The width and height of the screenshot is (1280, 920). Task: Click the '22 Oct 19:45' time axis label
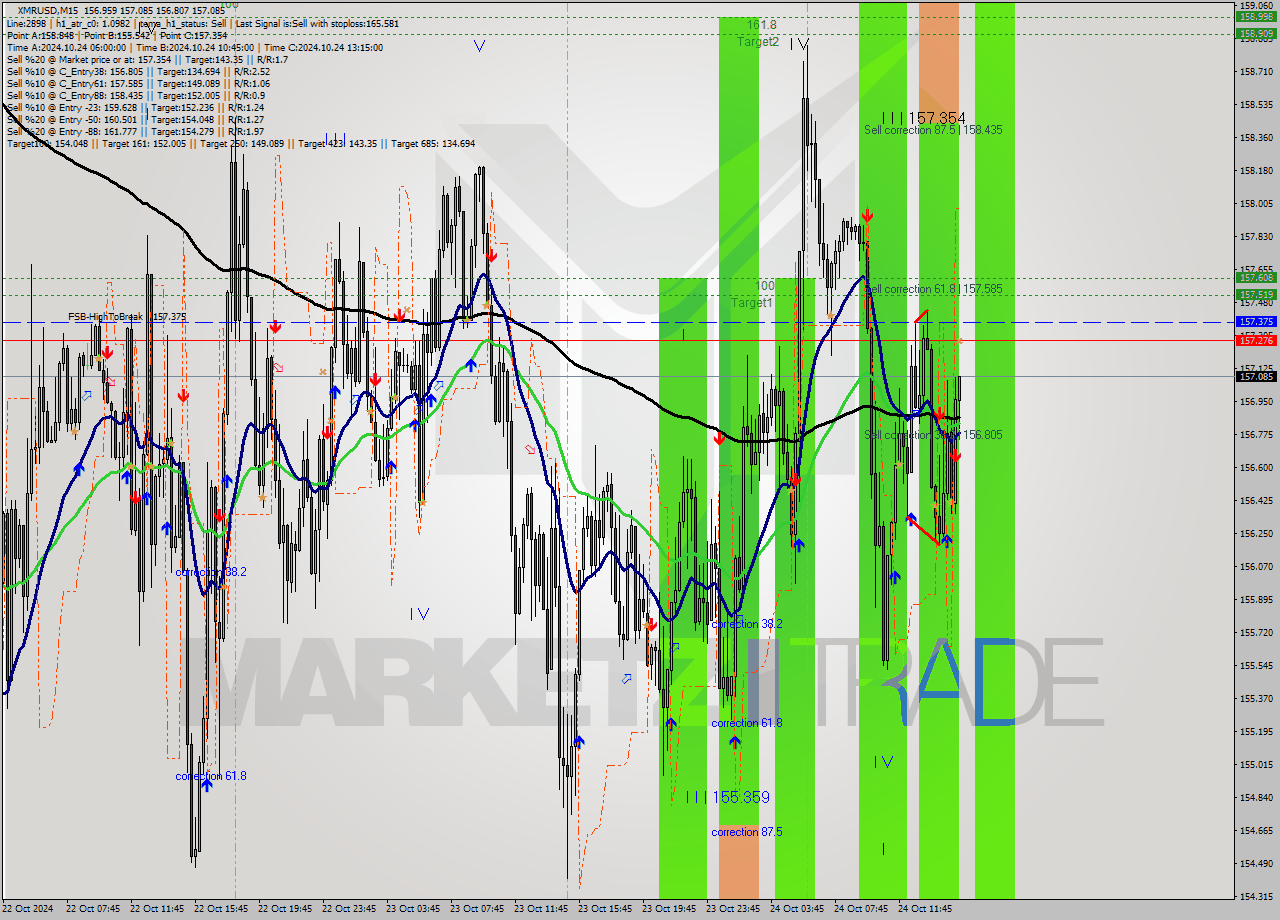point(285,909)
